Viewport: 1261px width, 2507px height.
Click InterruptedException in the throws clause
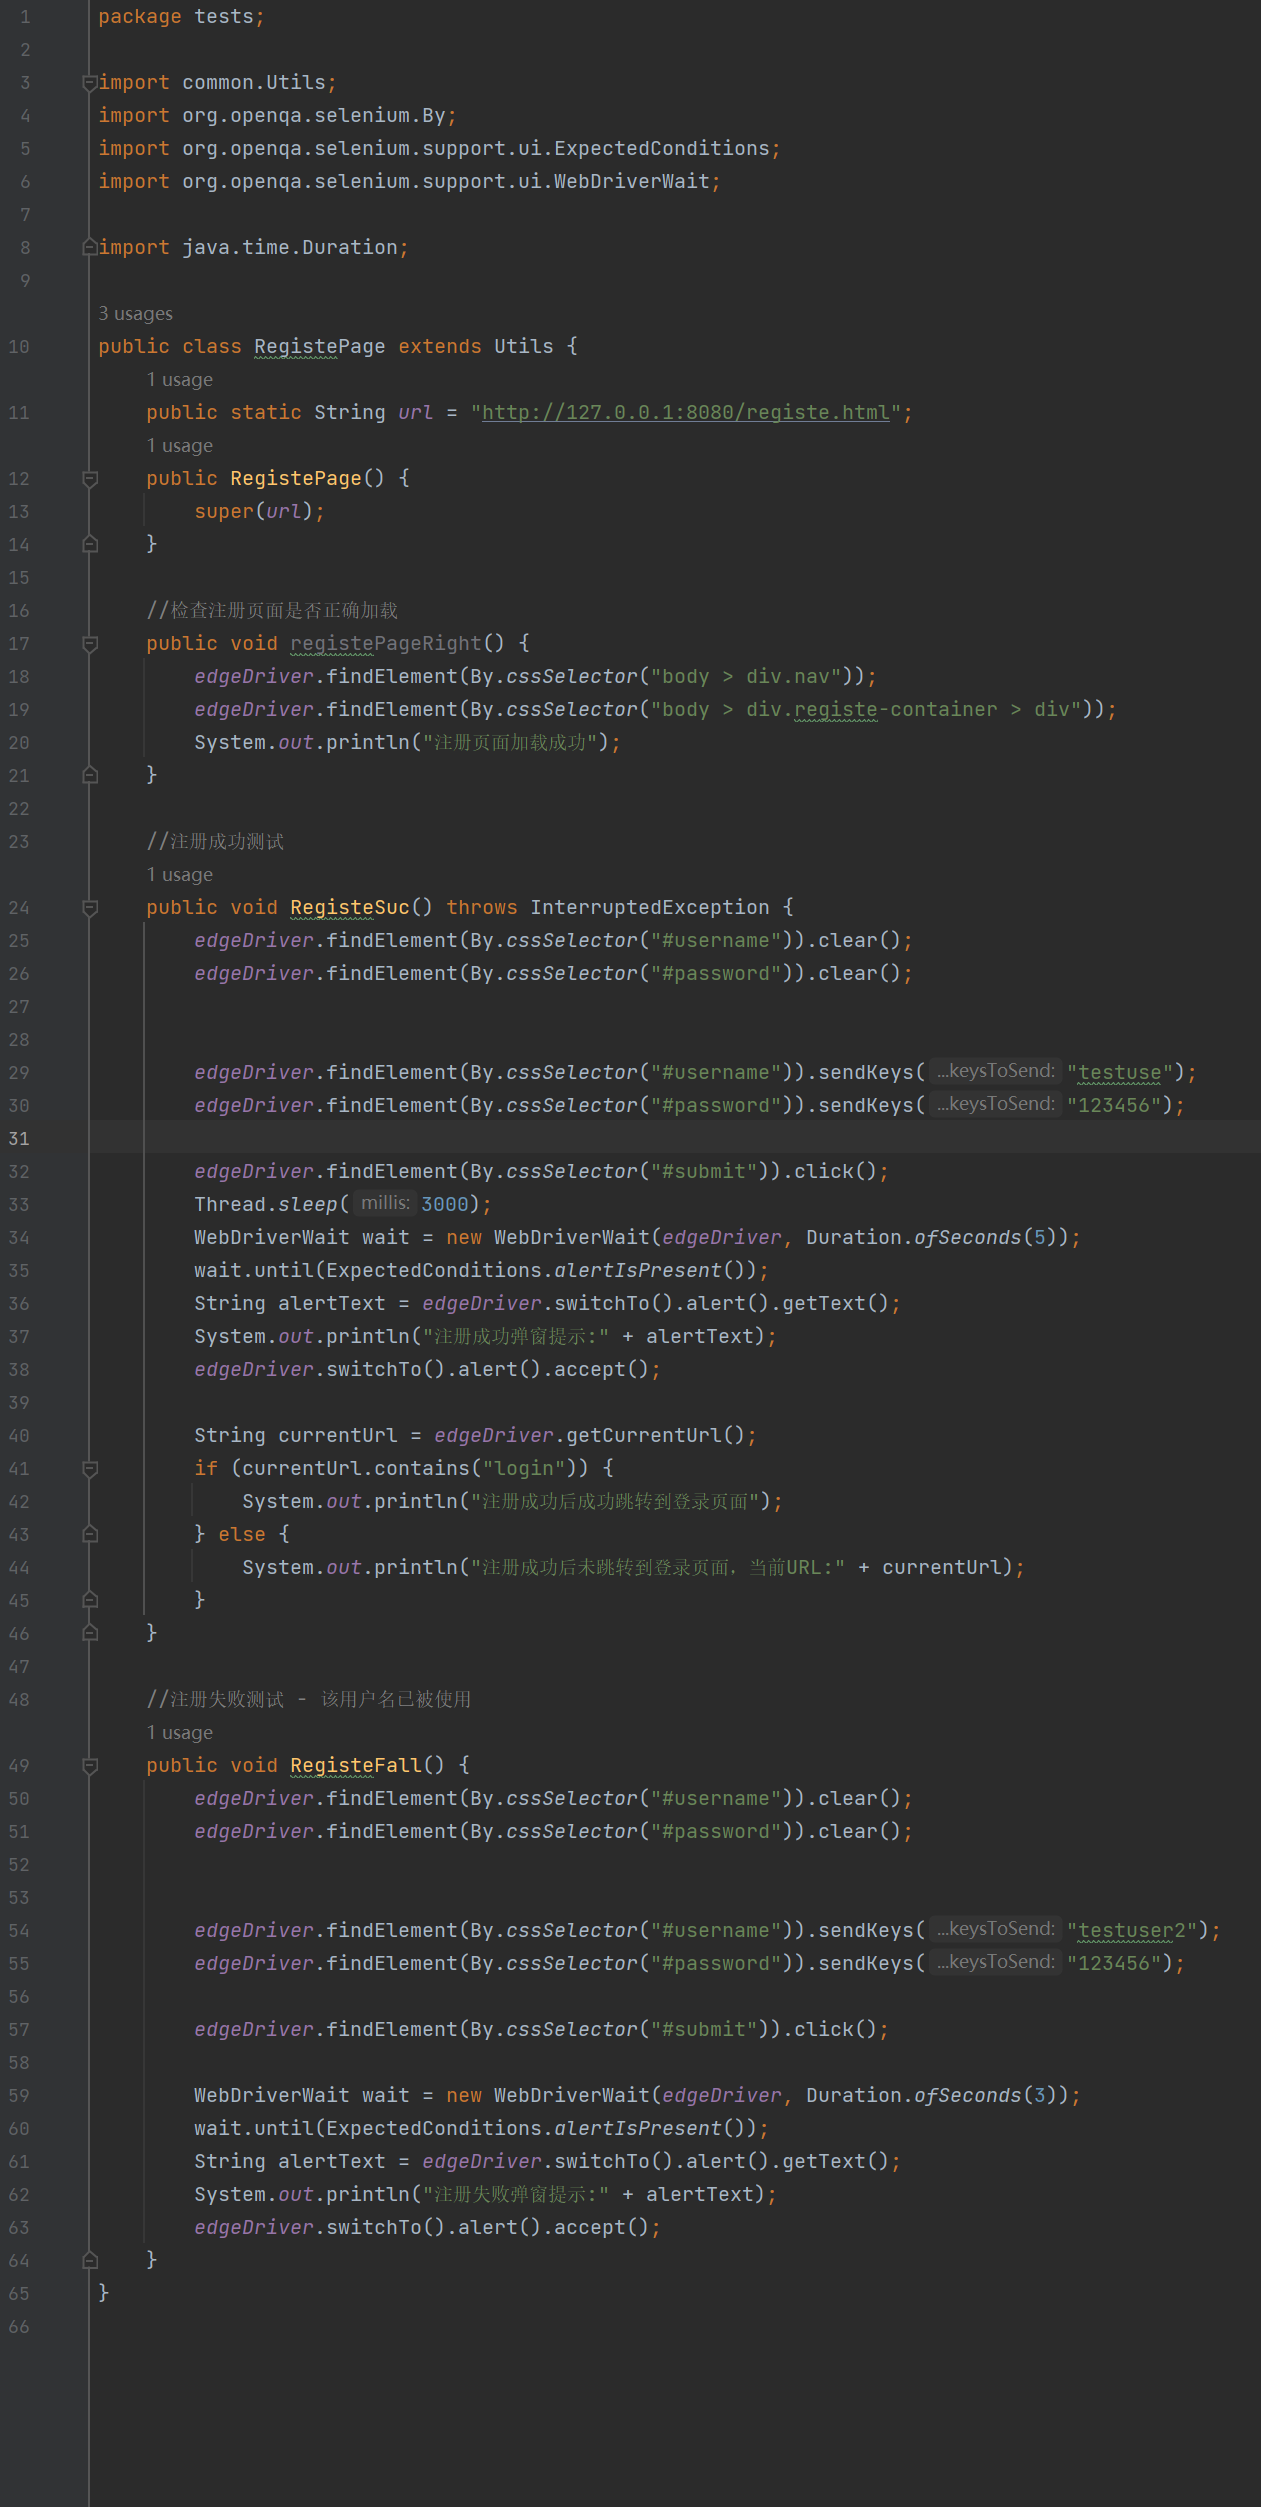(649, 908)
